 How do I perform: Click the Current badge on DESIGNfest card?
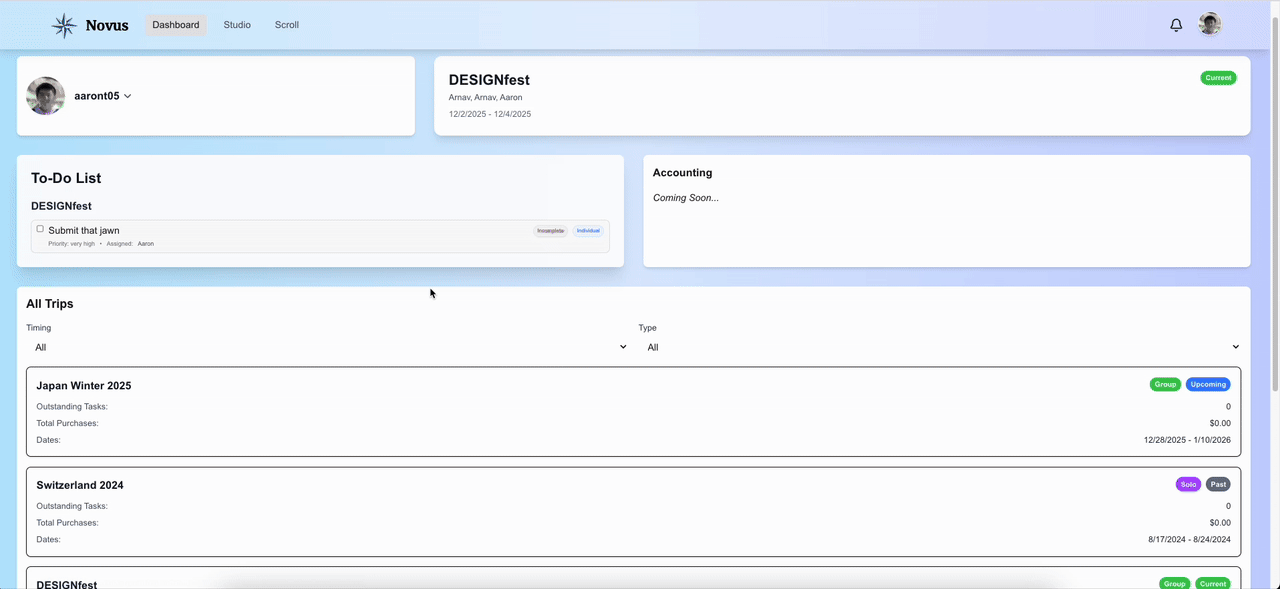1218,77
